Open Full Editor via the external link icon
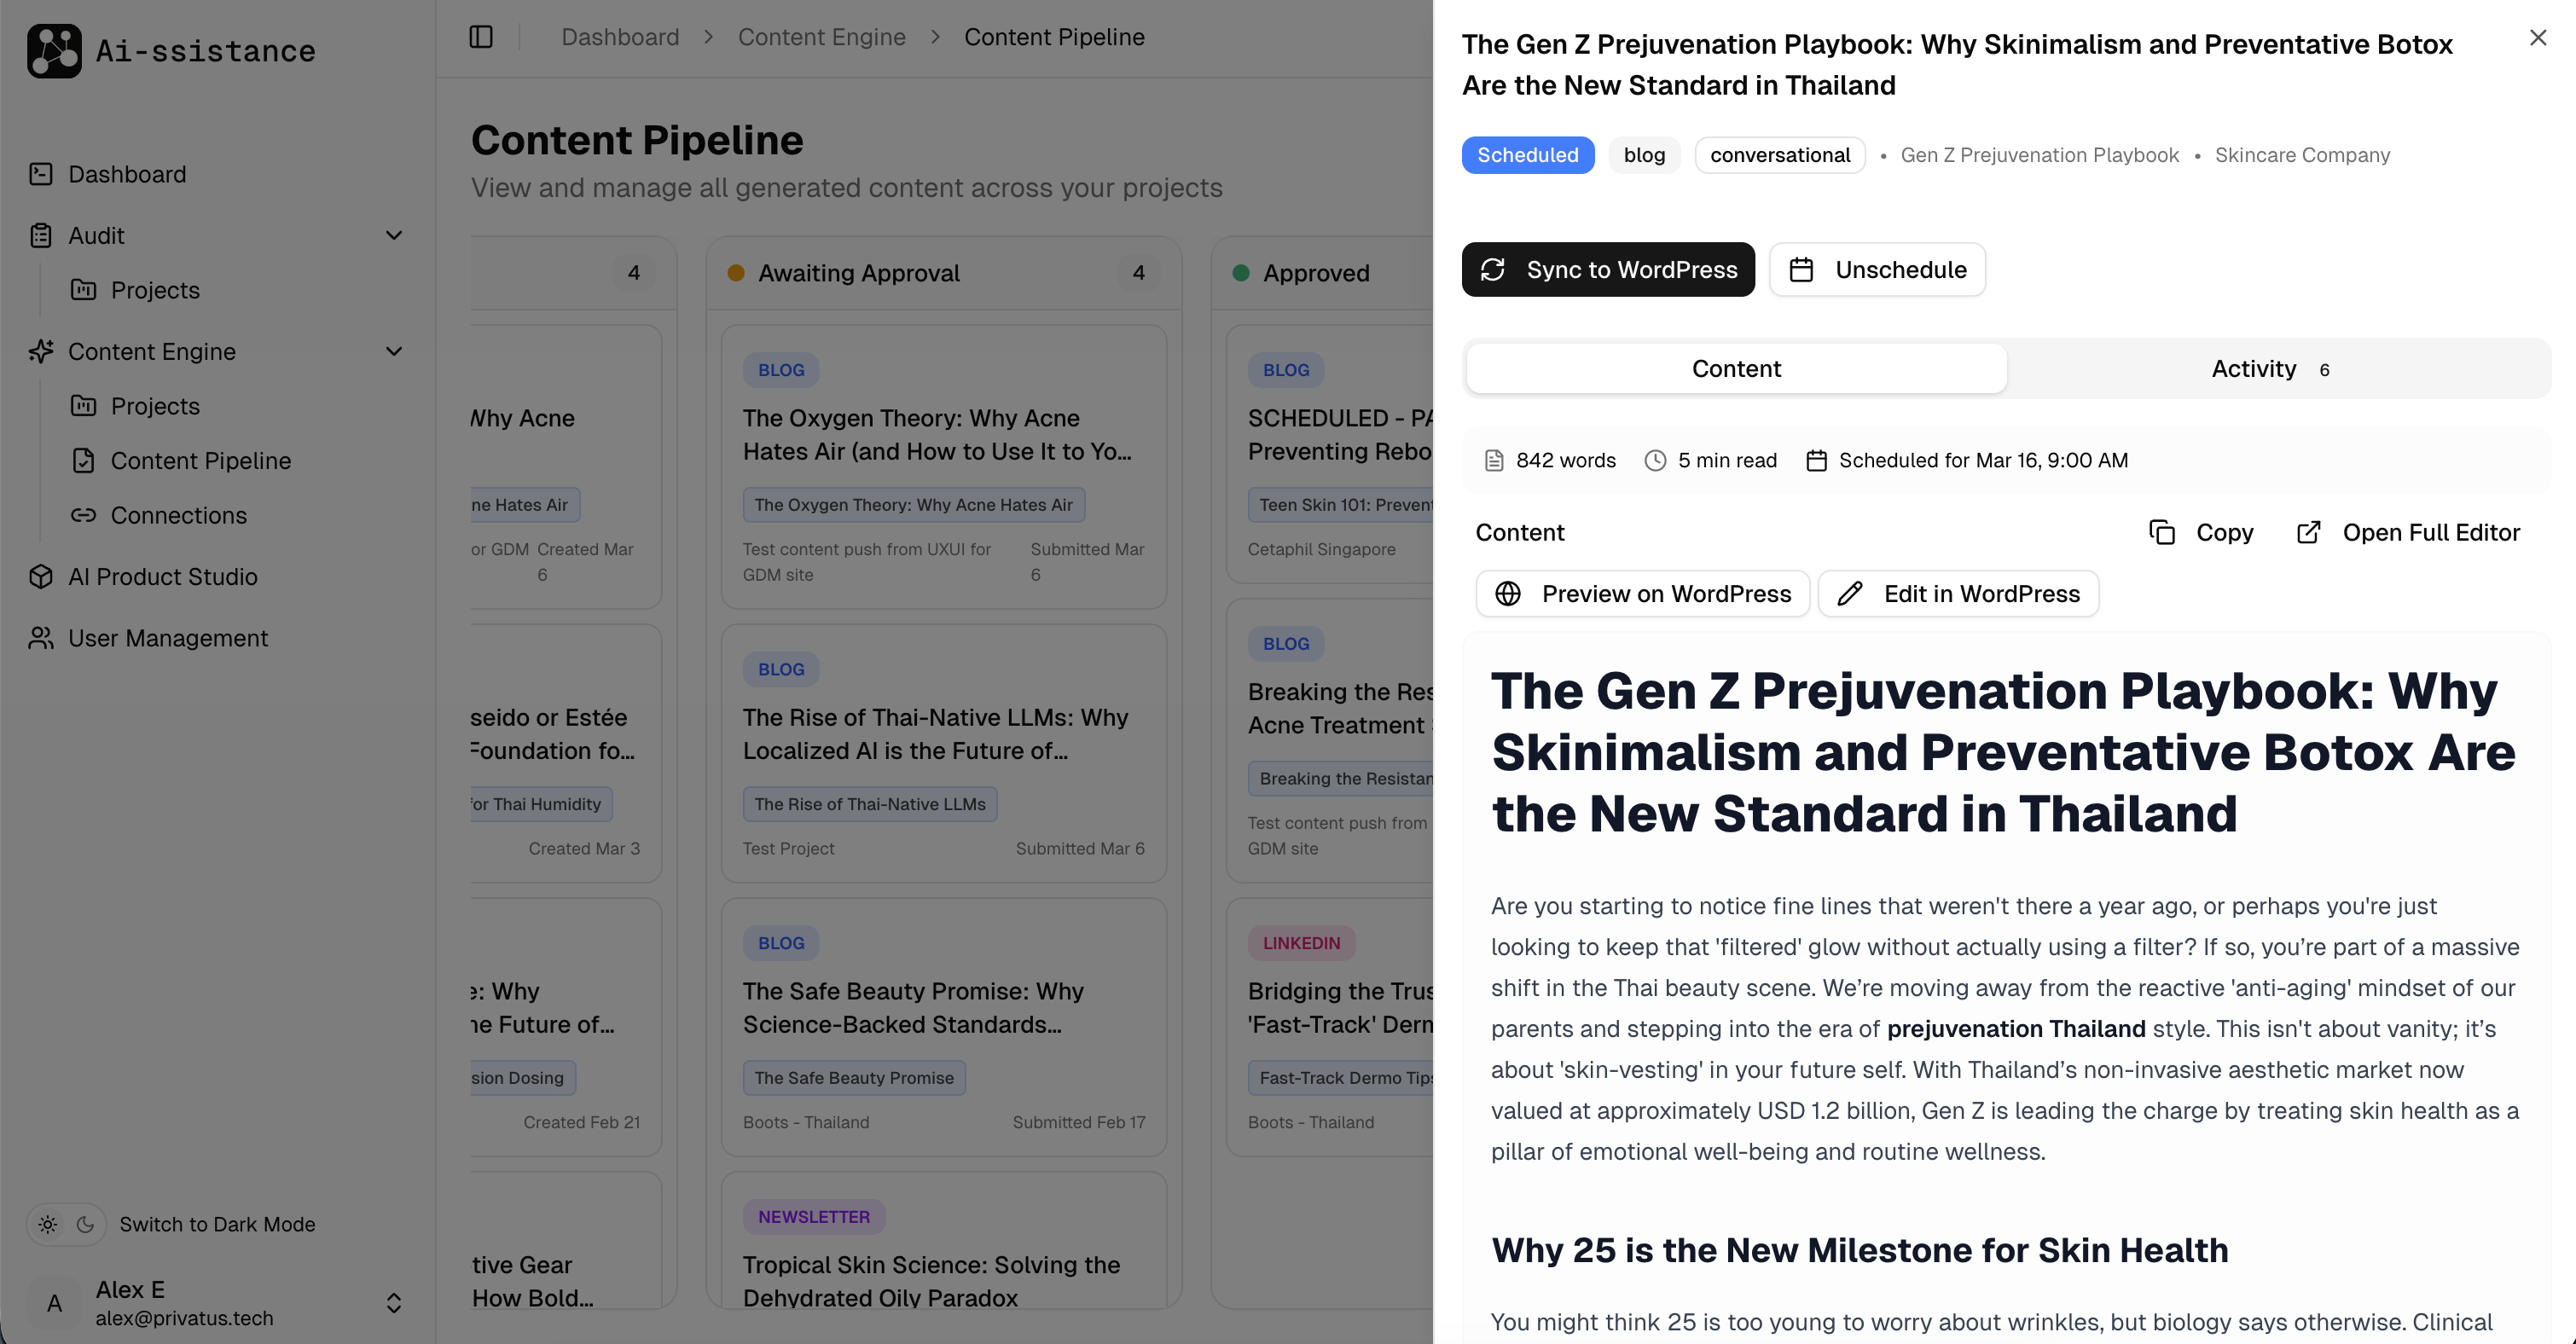 click(2308, 532)
